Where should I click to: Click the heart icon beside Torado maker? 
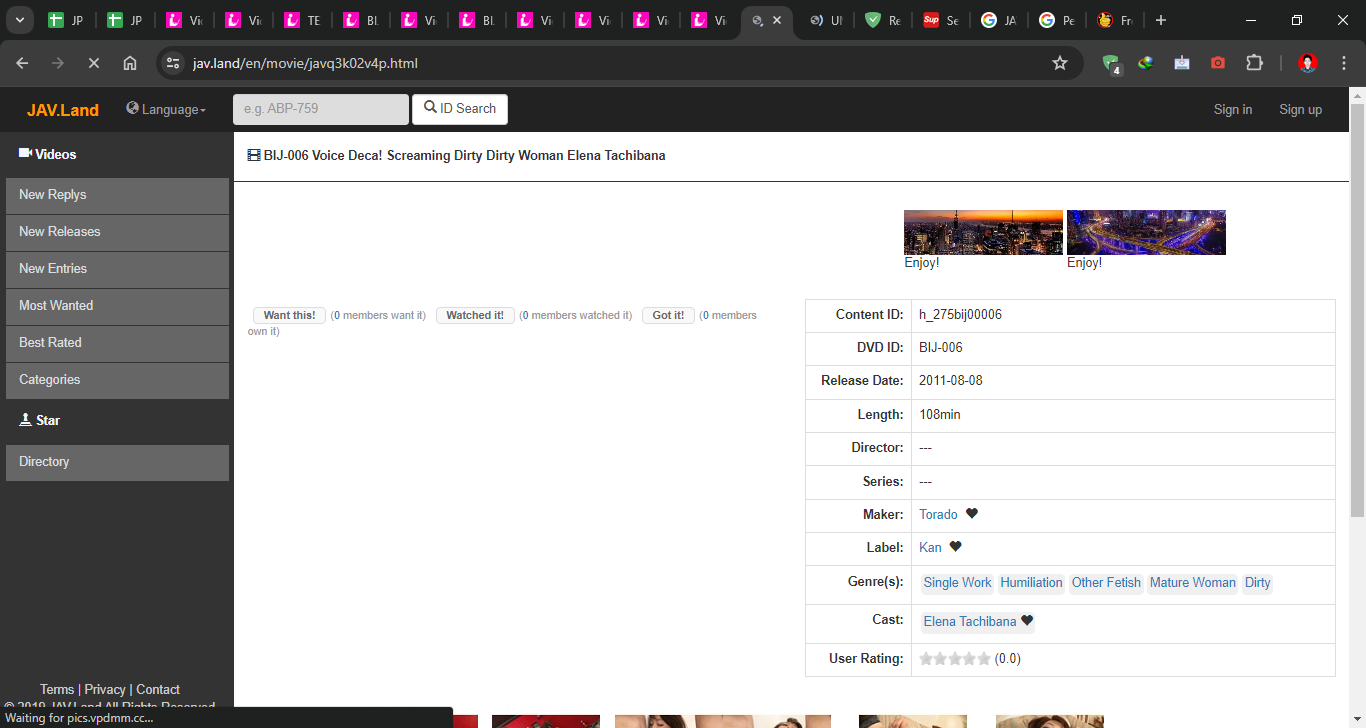971,514
